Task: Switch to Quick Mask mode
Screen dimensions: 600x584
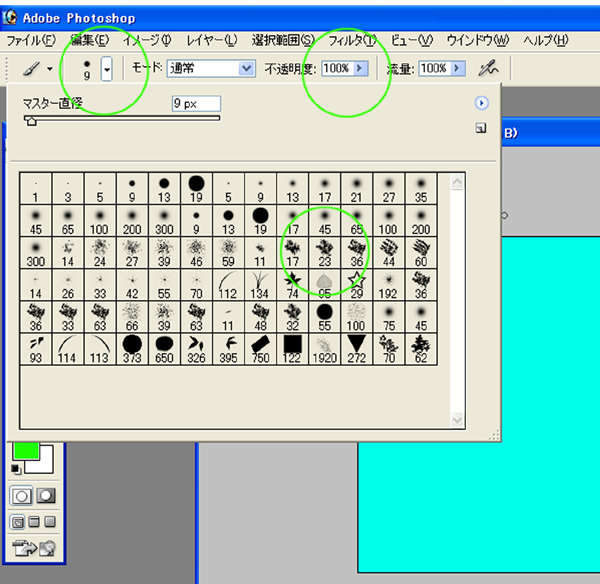Action: tap(46, 496)
